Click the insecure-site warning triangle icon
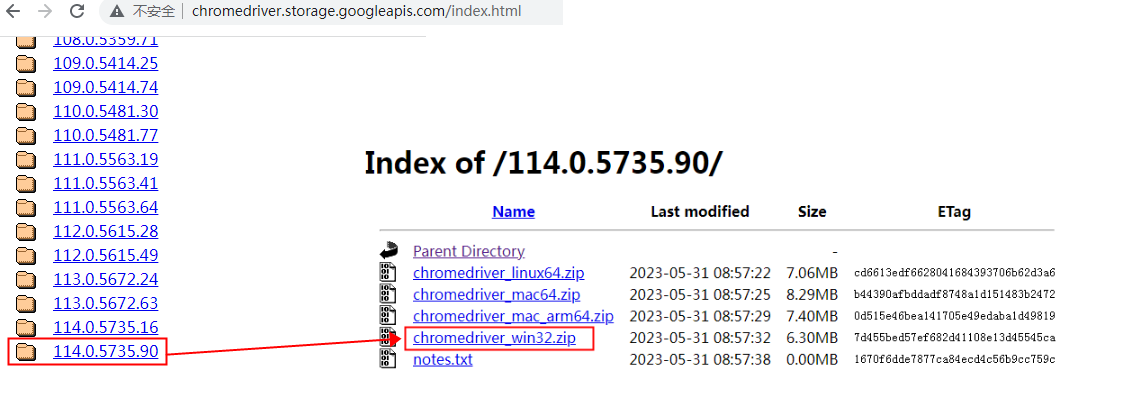1122x413 pixels. coord(115,11)
